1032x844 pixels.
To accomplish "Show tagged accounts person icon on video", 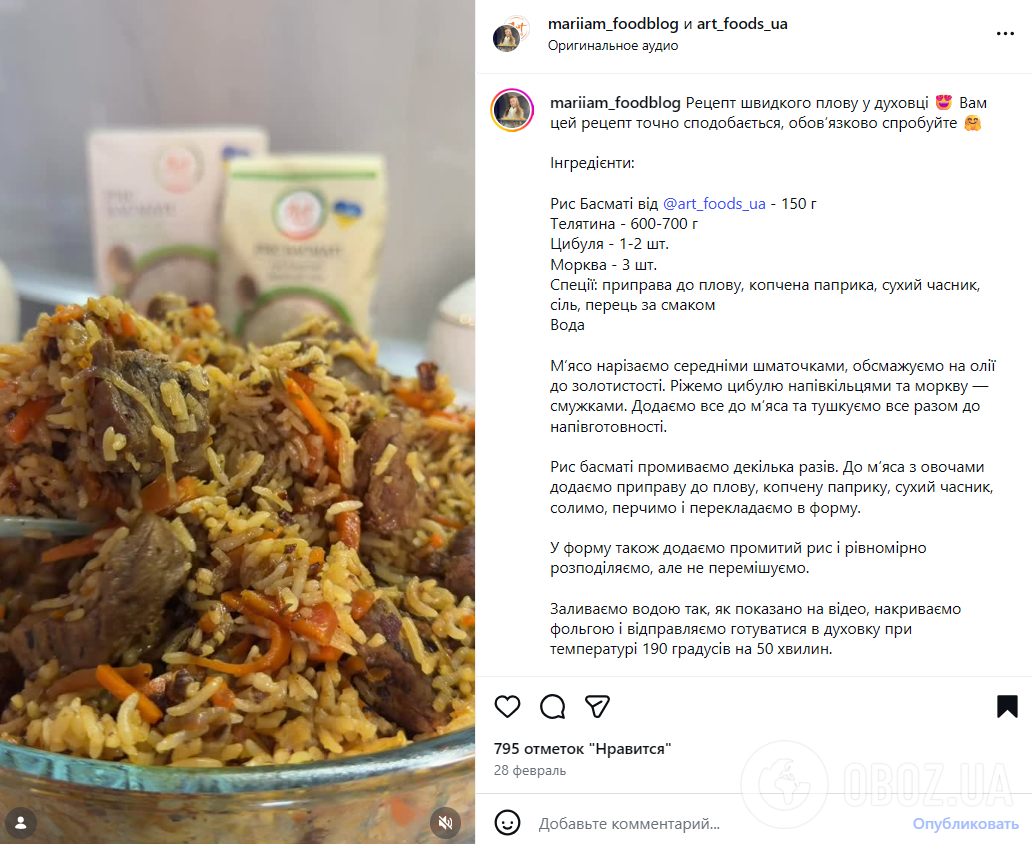I will pyautogui.click(x=21, y=822).
